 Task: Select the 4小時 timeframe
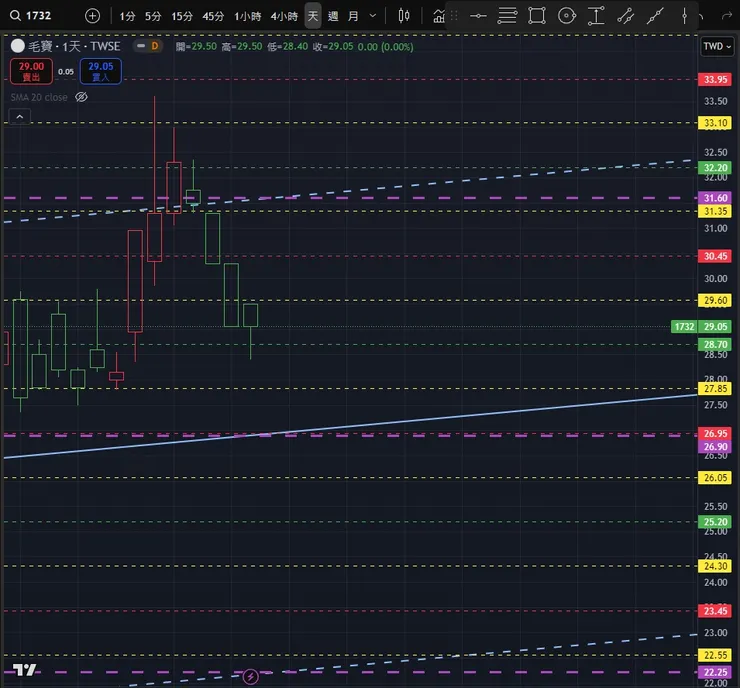[x=284, y=17]
